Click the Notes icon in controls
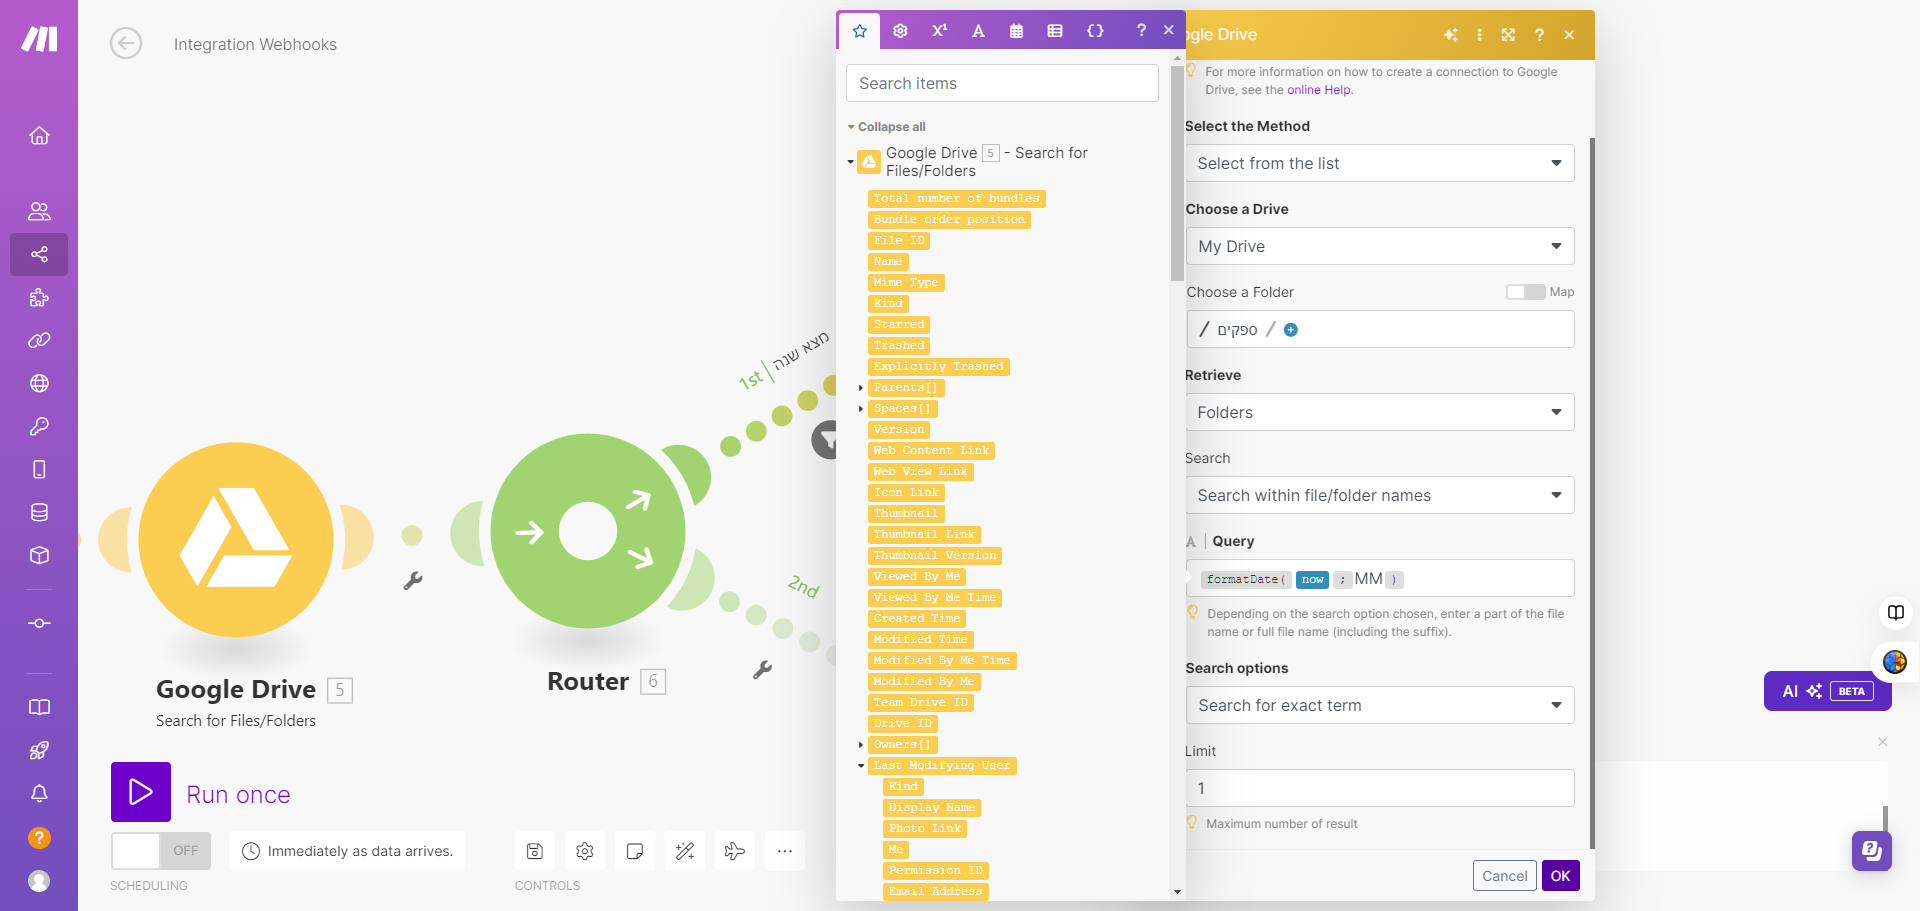This screenshot has height=911, width=1920. pos(635,851)
